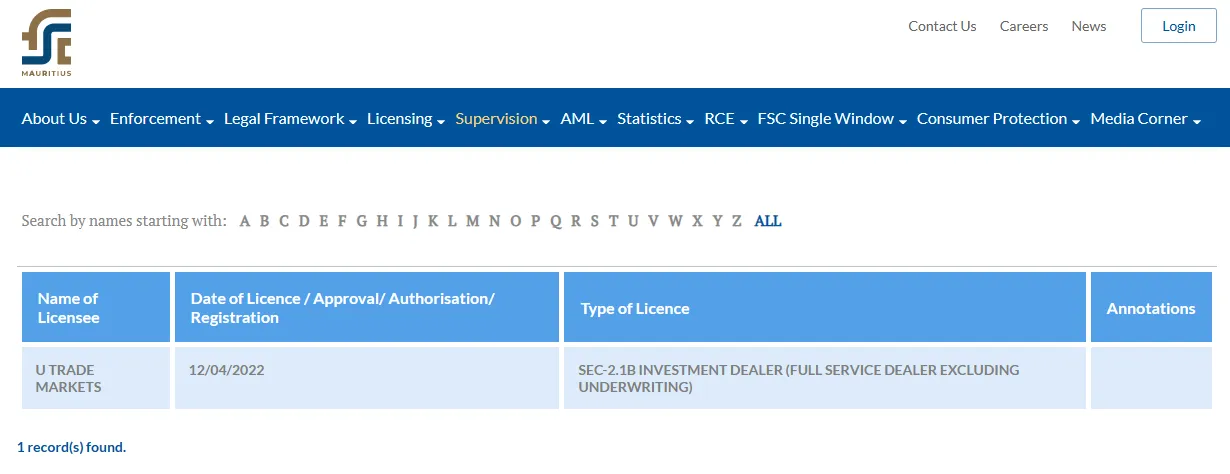
Task: Open the Consumer Protection menu
Action: [x=999, y=119]
